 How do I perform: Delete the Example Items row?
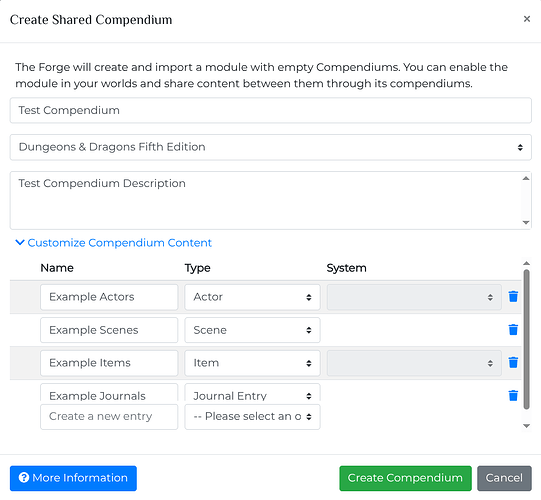[x=513, y=362]
